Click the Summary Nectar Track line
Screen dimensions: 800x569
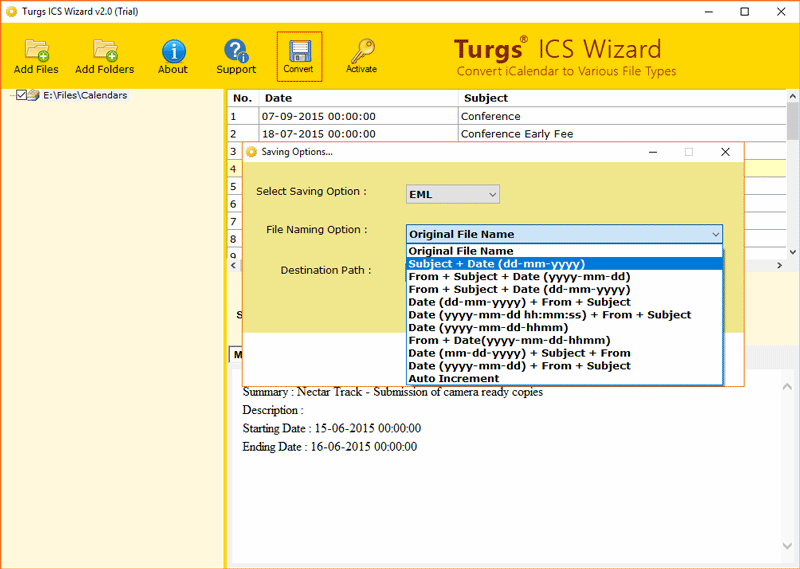tap(392, 392)
